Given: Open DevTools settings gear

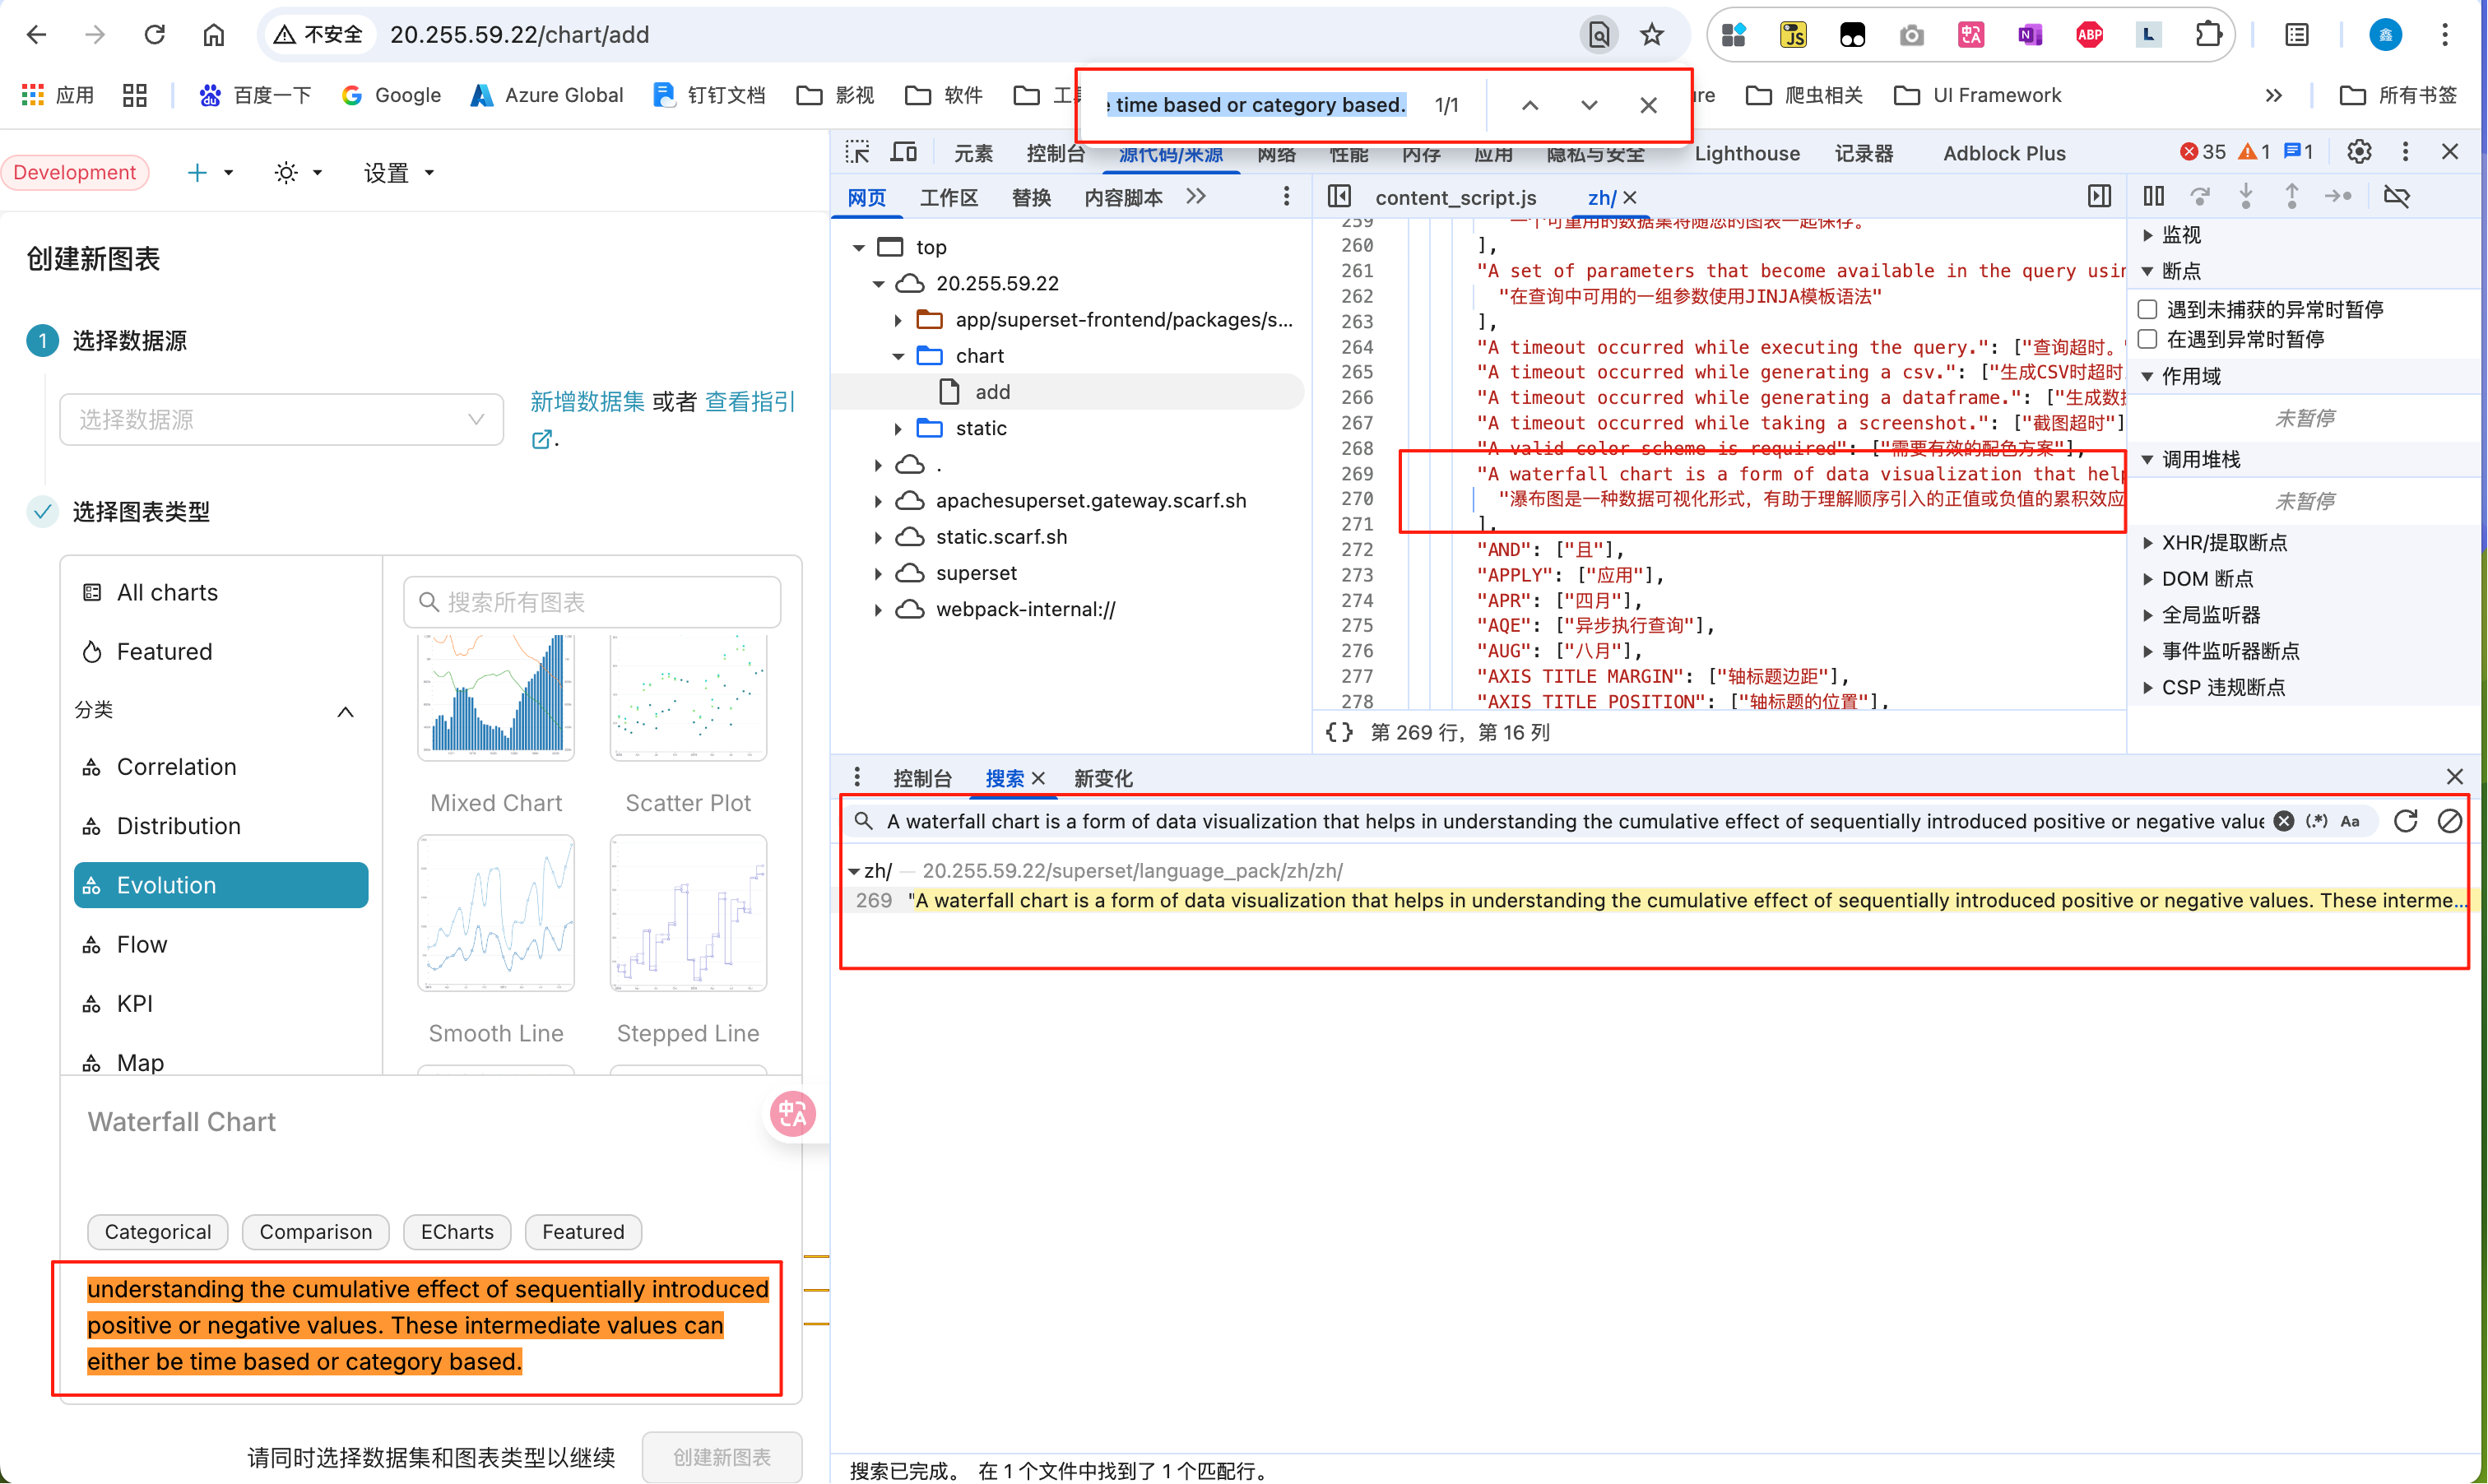Looking at the screenshot, I should (x=2360, y=152).
